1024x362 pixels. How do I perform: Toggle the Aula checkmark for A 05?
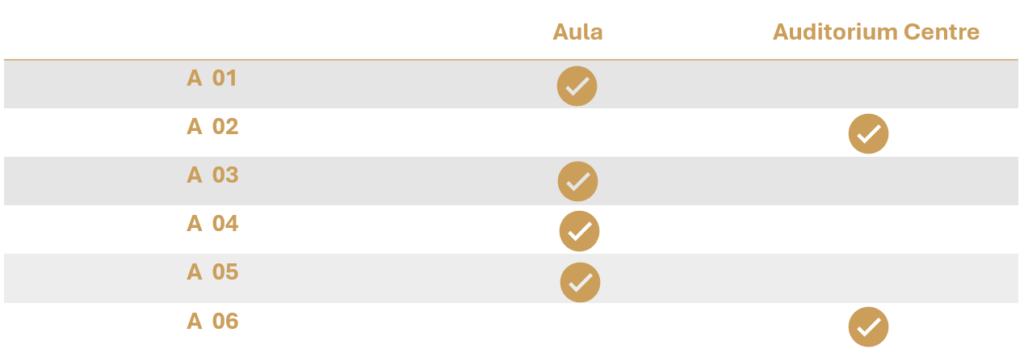(x=580, y=282)
